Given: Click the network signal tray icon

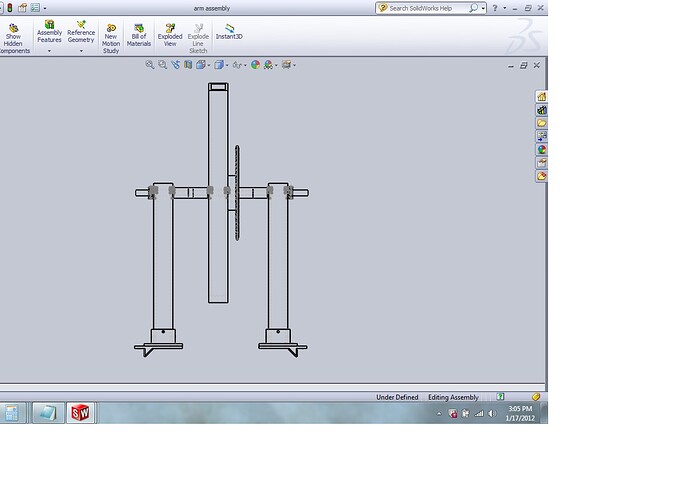Looking at the screenshot, I should (479, 413).
